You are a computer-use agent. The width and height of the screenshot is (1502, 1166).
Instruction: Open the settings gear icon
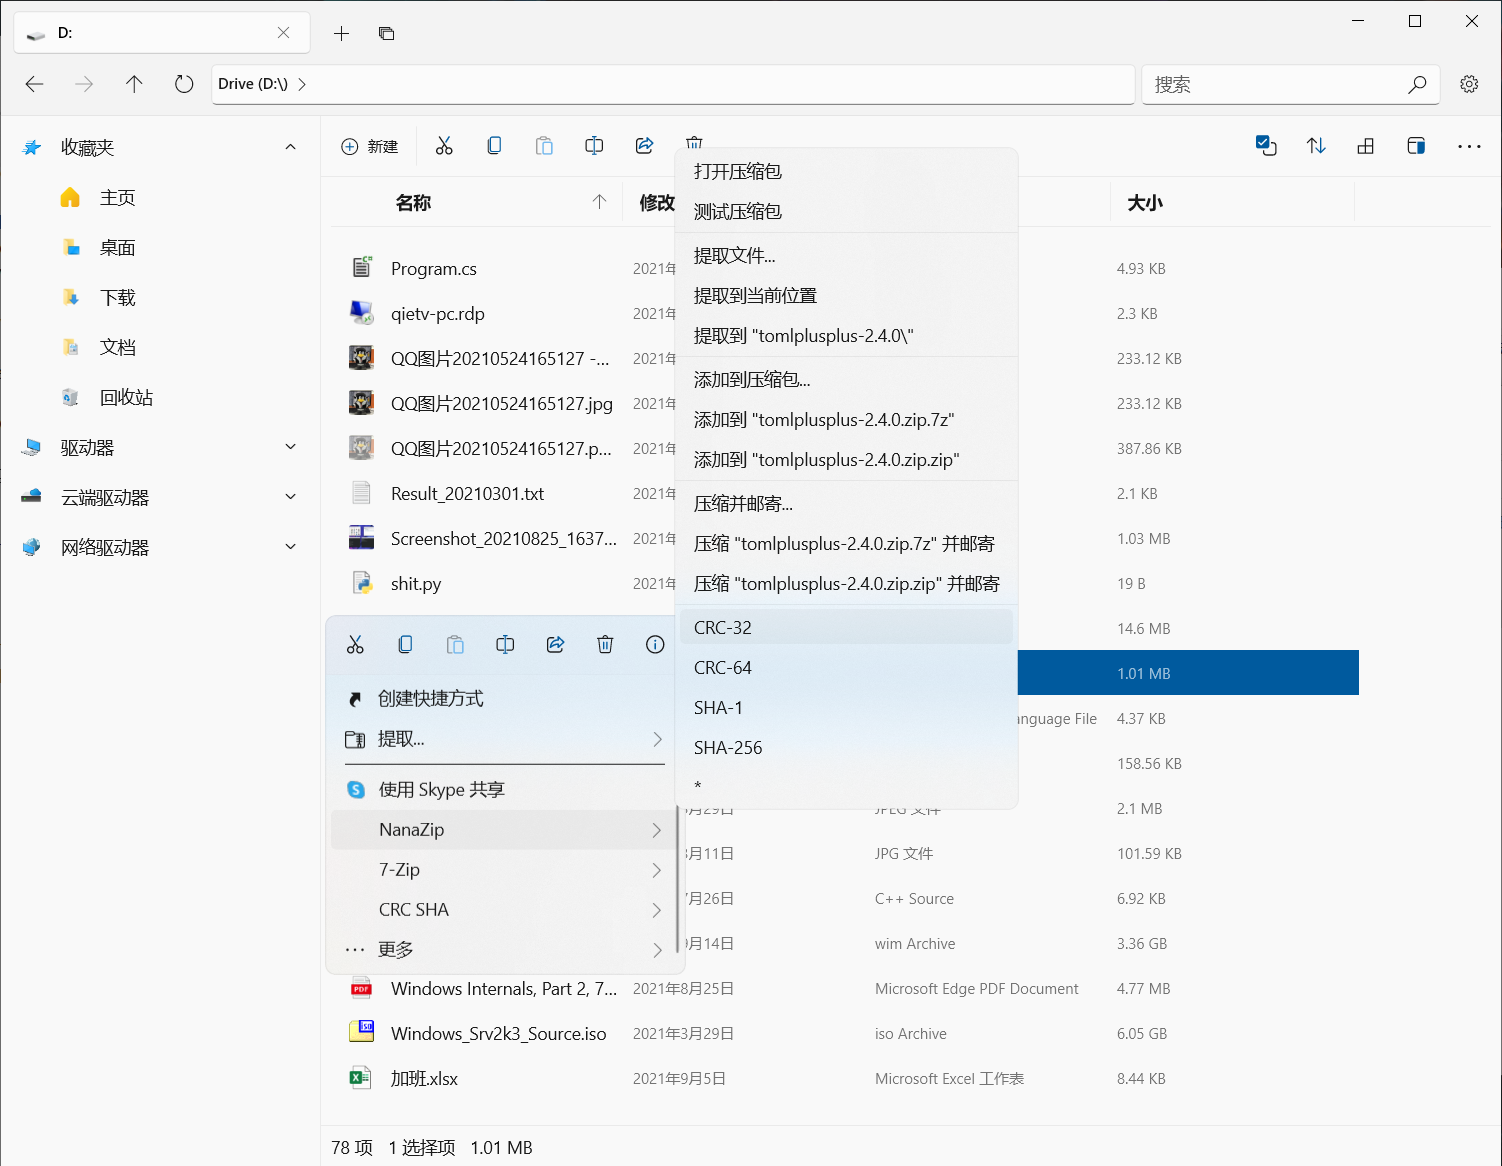point(1469,84)
